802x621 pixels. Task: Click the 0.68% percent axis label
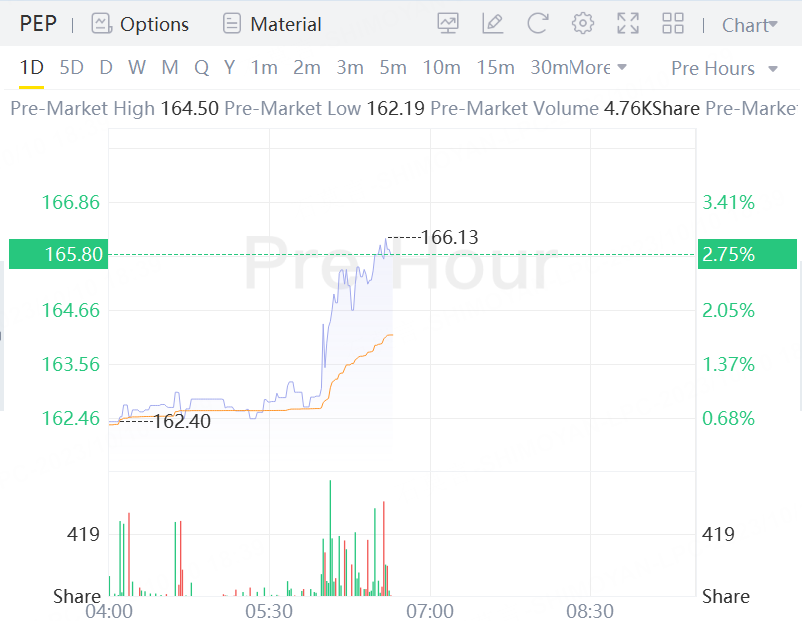click(x=728, y=418)
